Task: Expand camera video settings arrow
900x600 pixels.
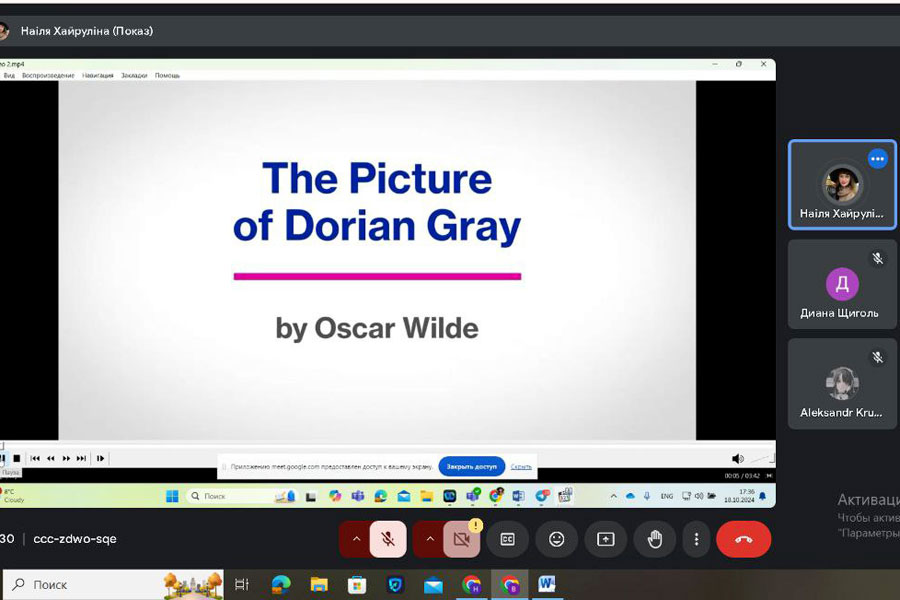Action: pyautogui.click(x=429, y=539)
